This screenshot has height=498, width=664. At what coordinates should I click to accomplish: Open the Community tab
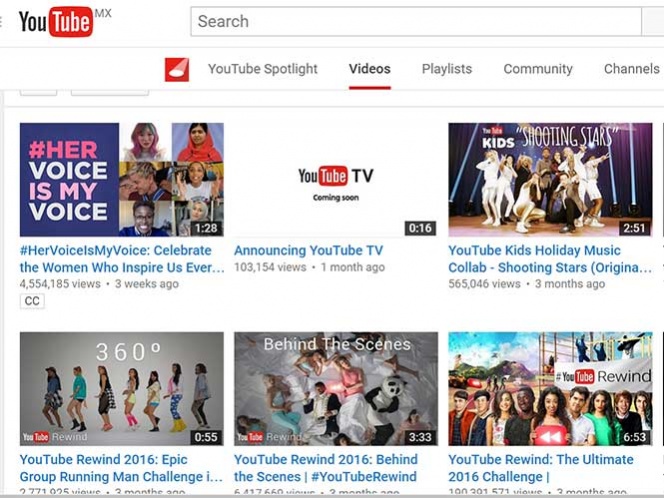(x=538, y=69)
